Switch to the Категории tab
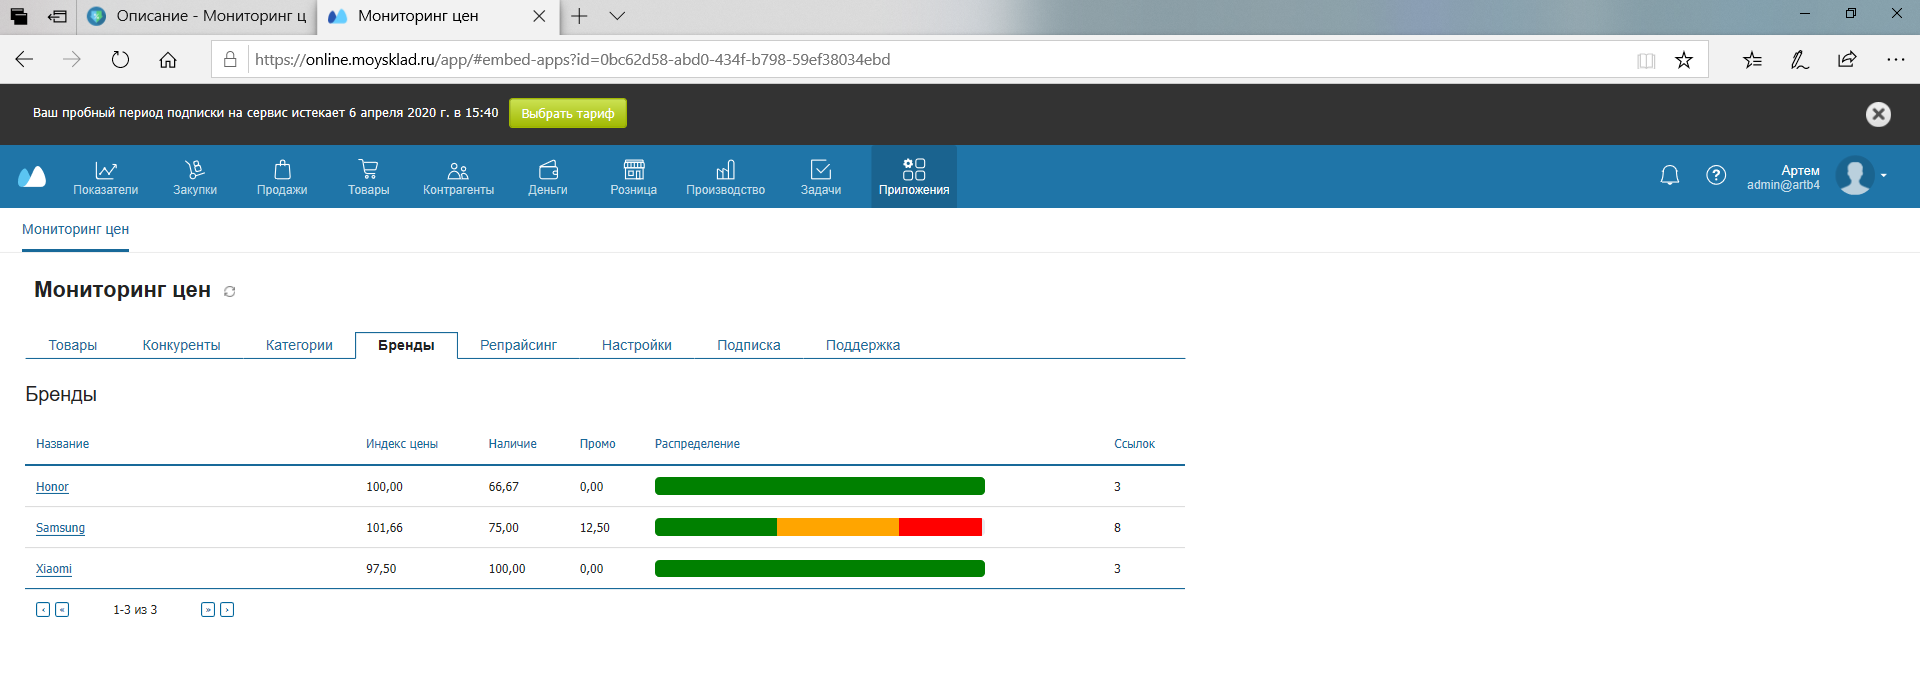 (299, 345)
